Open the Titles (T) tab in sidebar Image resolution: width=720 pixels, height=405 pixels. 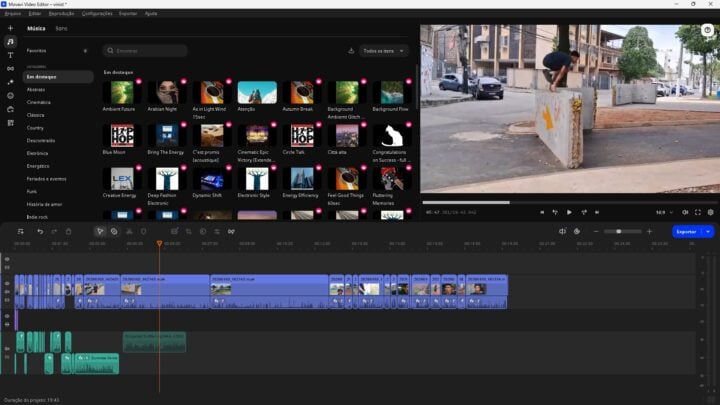click(10, 55)
